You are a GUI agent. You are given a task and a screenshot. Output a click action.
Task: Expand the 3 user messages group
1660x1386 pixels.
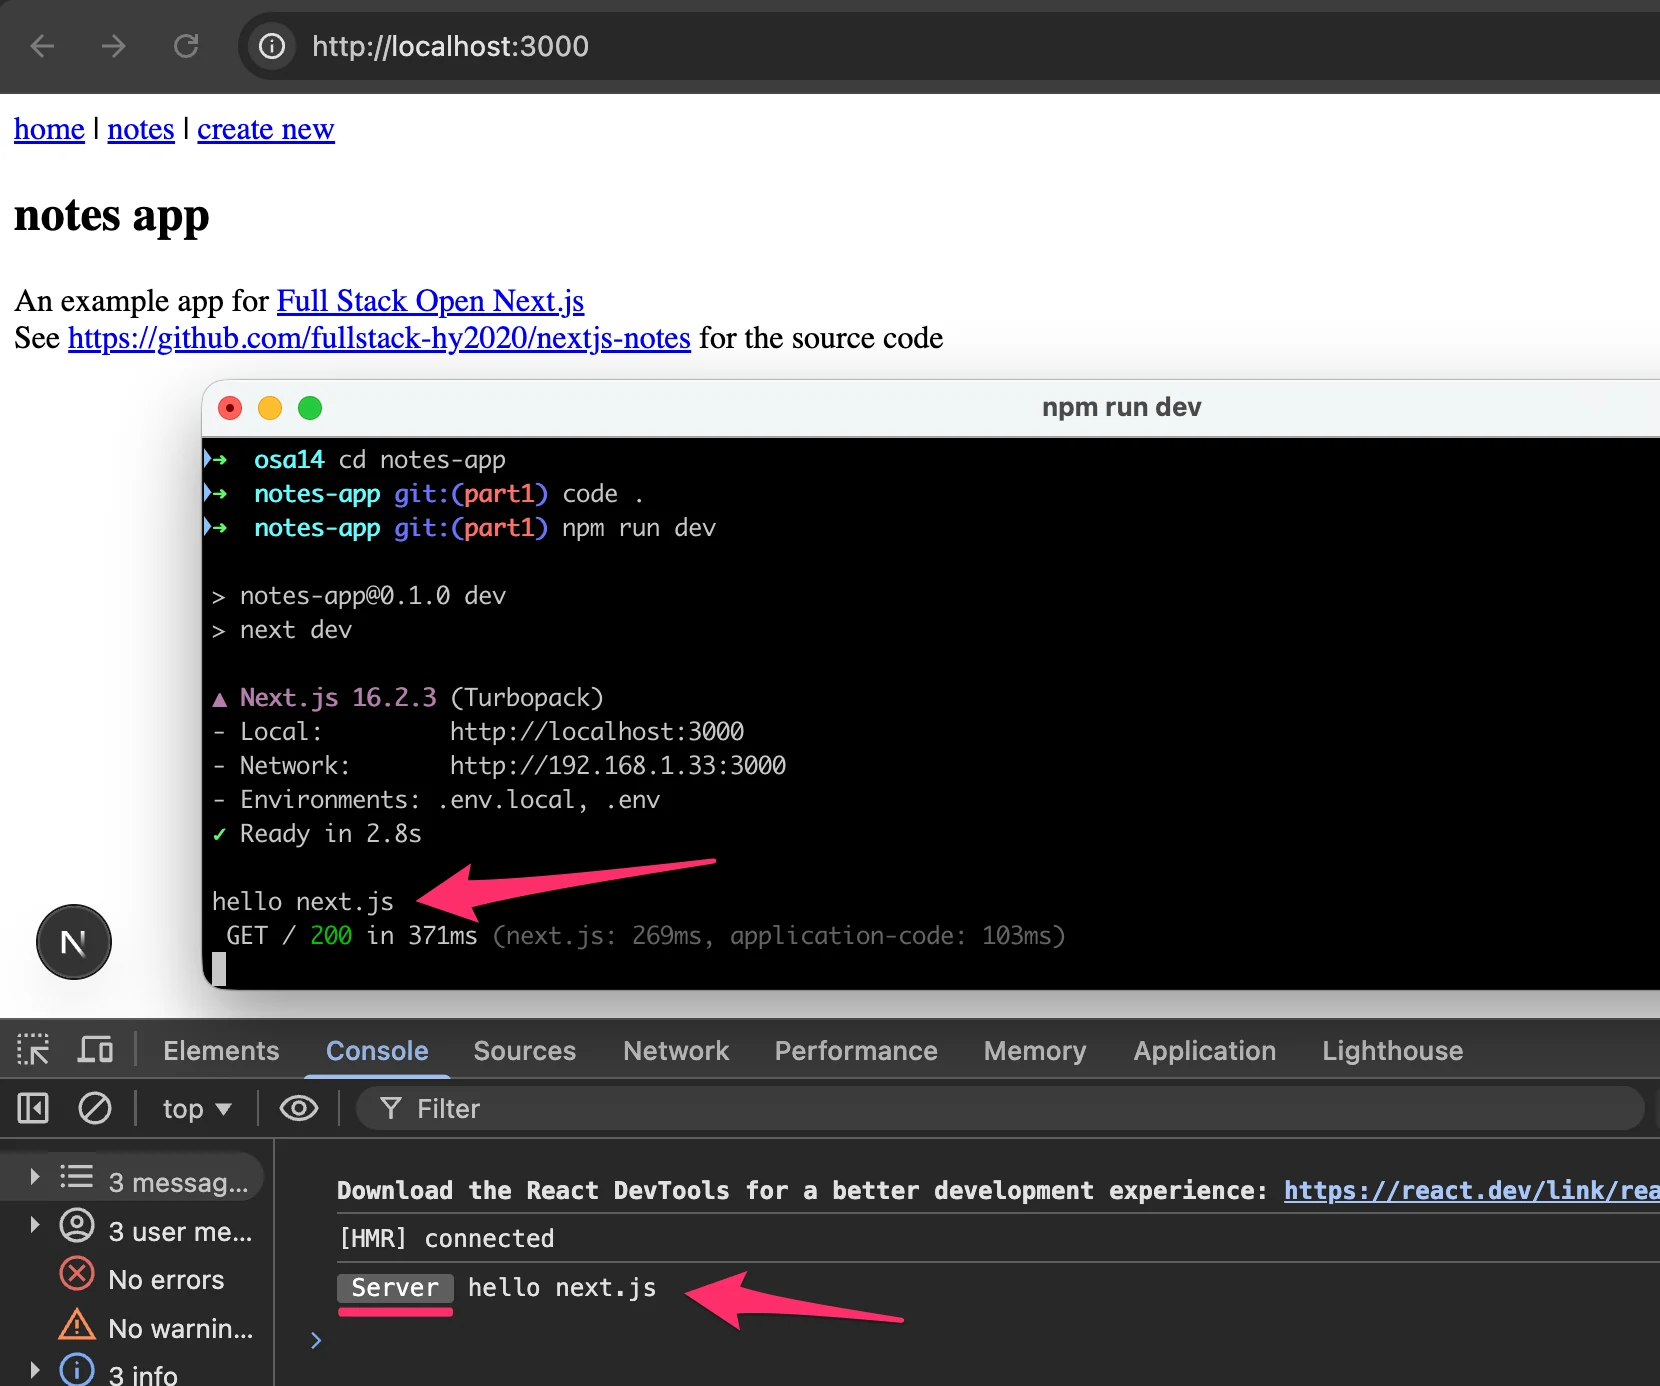(x=35, y=1225)
